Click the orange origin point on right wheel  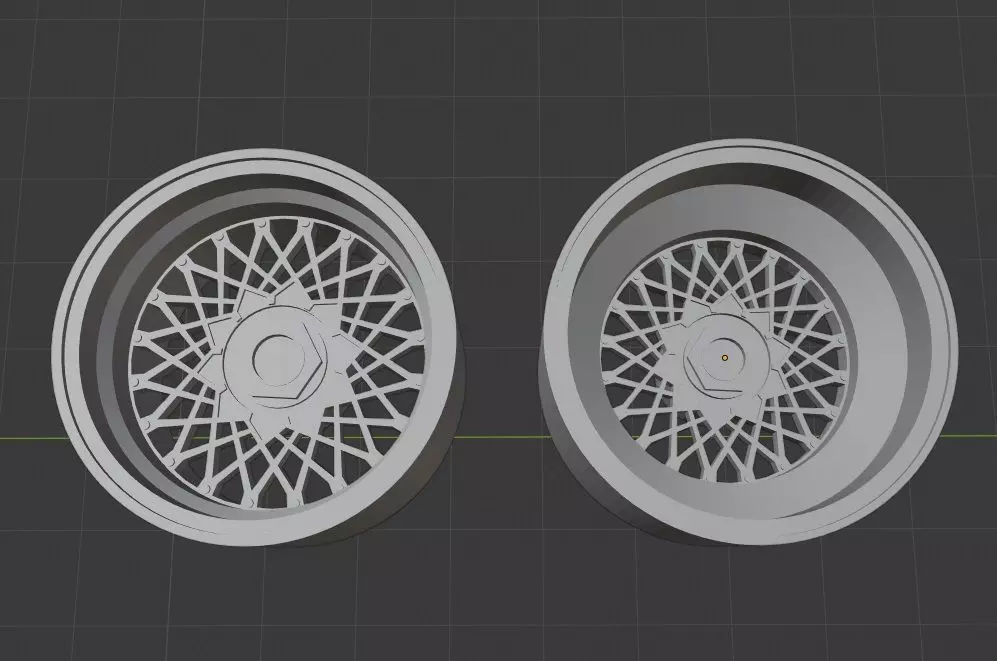pyautogui.click(x=724, y=358)
